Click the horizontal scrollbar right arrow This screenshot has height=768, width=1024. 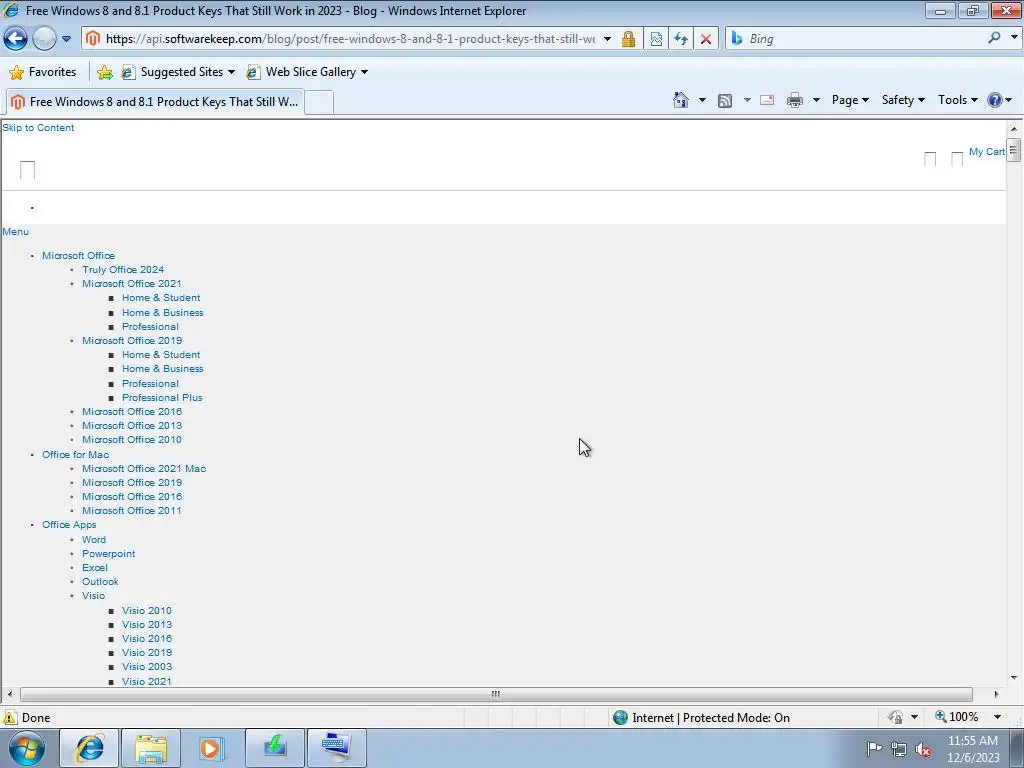click(997, 694)
